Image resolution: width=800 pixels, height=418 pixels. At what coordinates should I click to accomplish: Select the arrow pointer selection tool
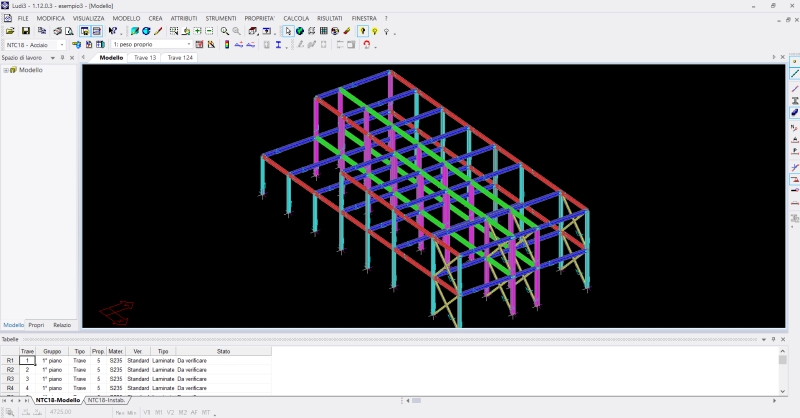click(x=288, y=31)
